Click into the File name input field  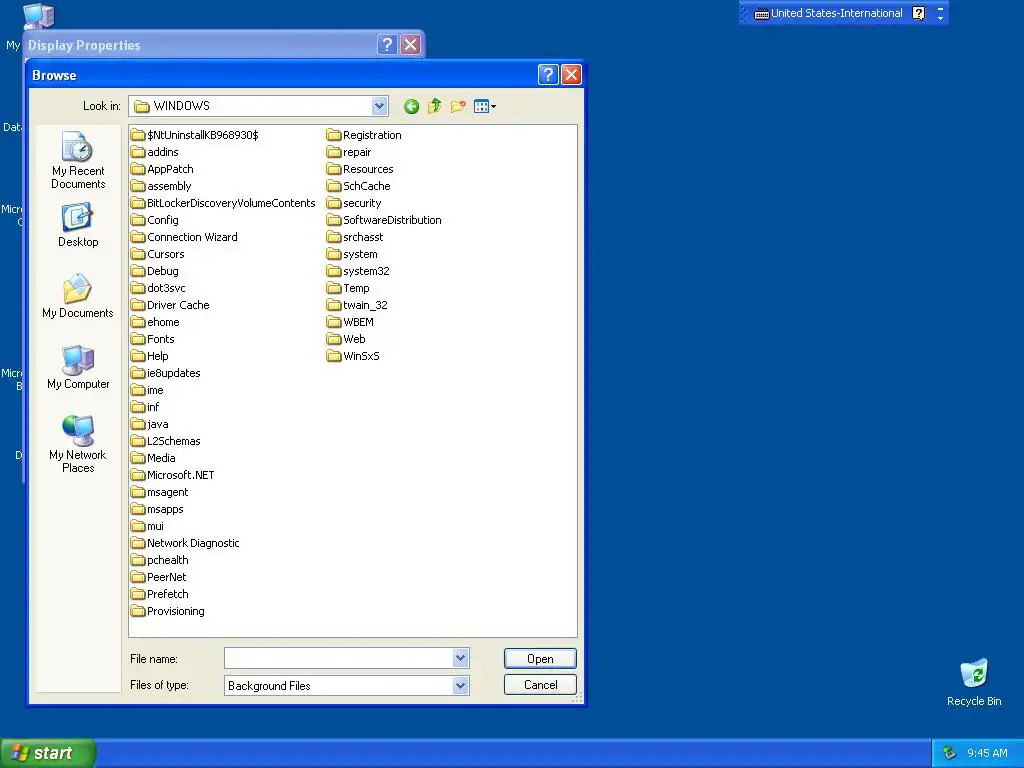pos(338,658)
